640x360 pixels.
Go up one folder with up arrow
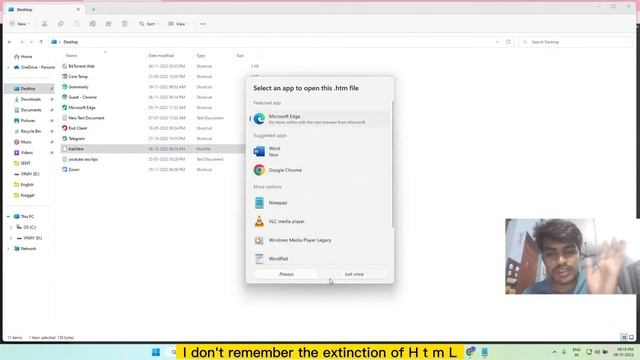pos(41,42)
